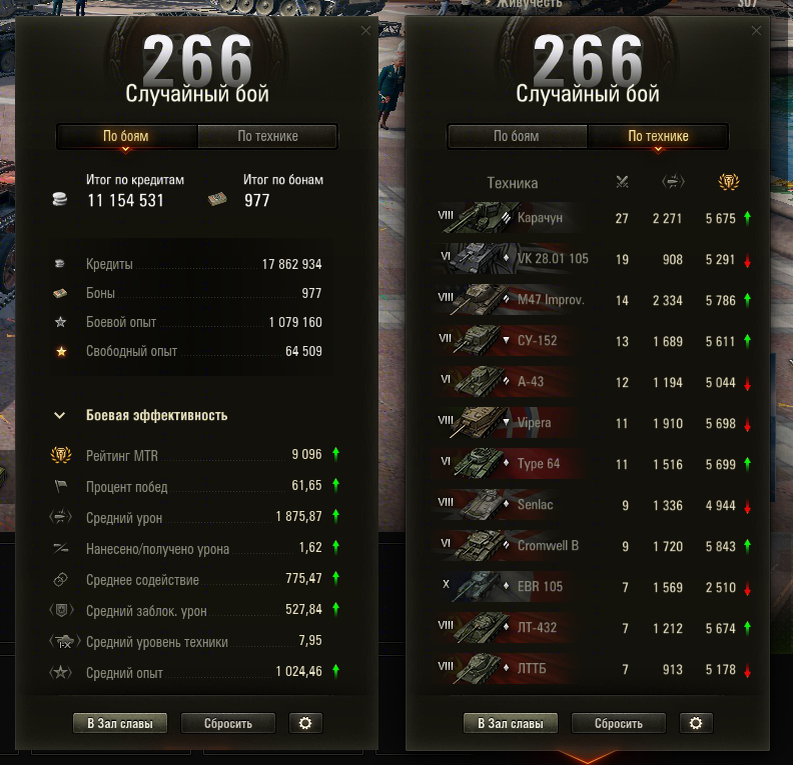Switch right panel to По боям tab
793x765 pixels.
point(516,136)
